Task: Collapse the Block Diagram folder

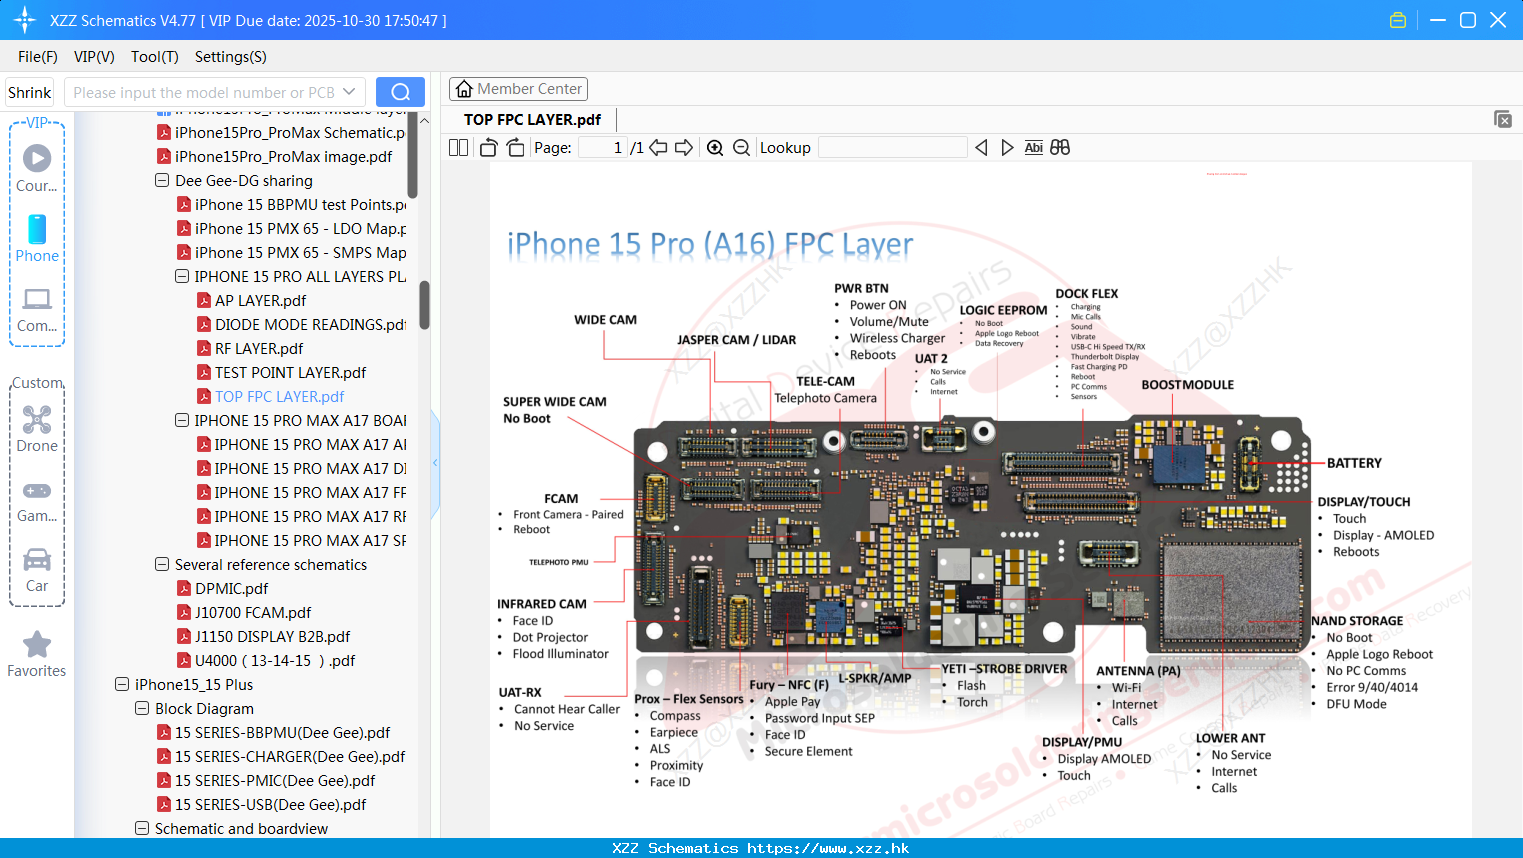Action: 142,708
